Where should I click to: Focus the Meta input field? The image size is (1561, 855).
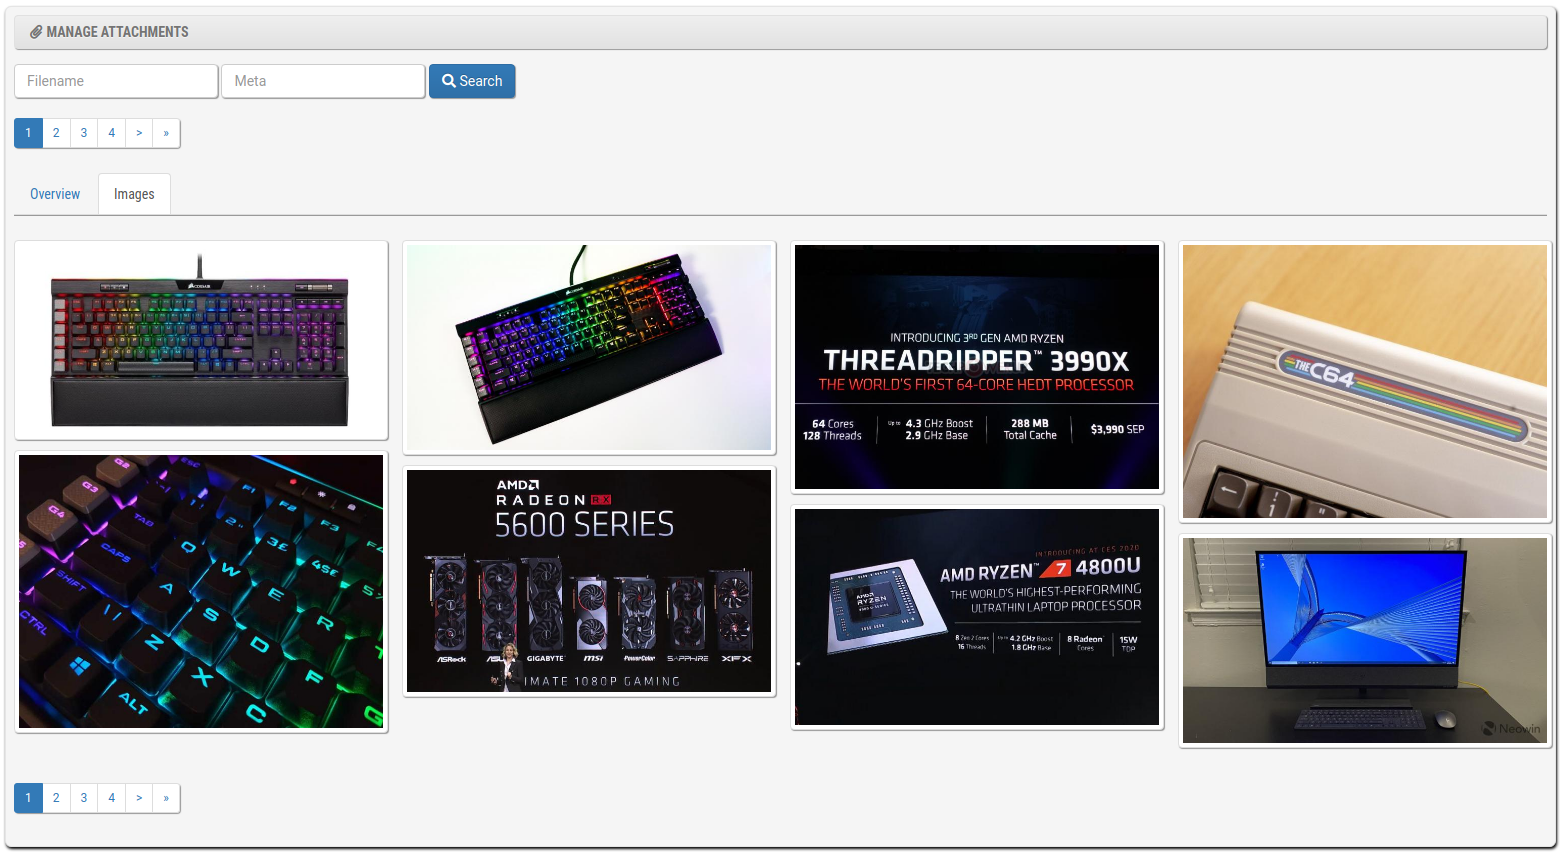(x=323, y=81)
